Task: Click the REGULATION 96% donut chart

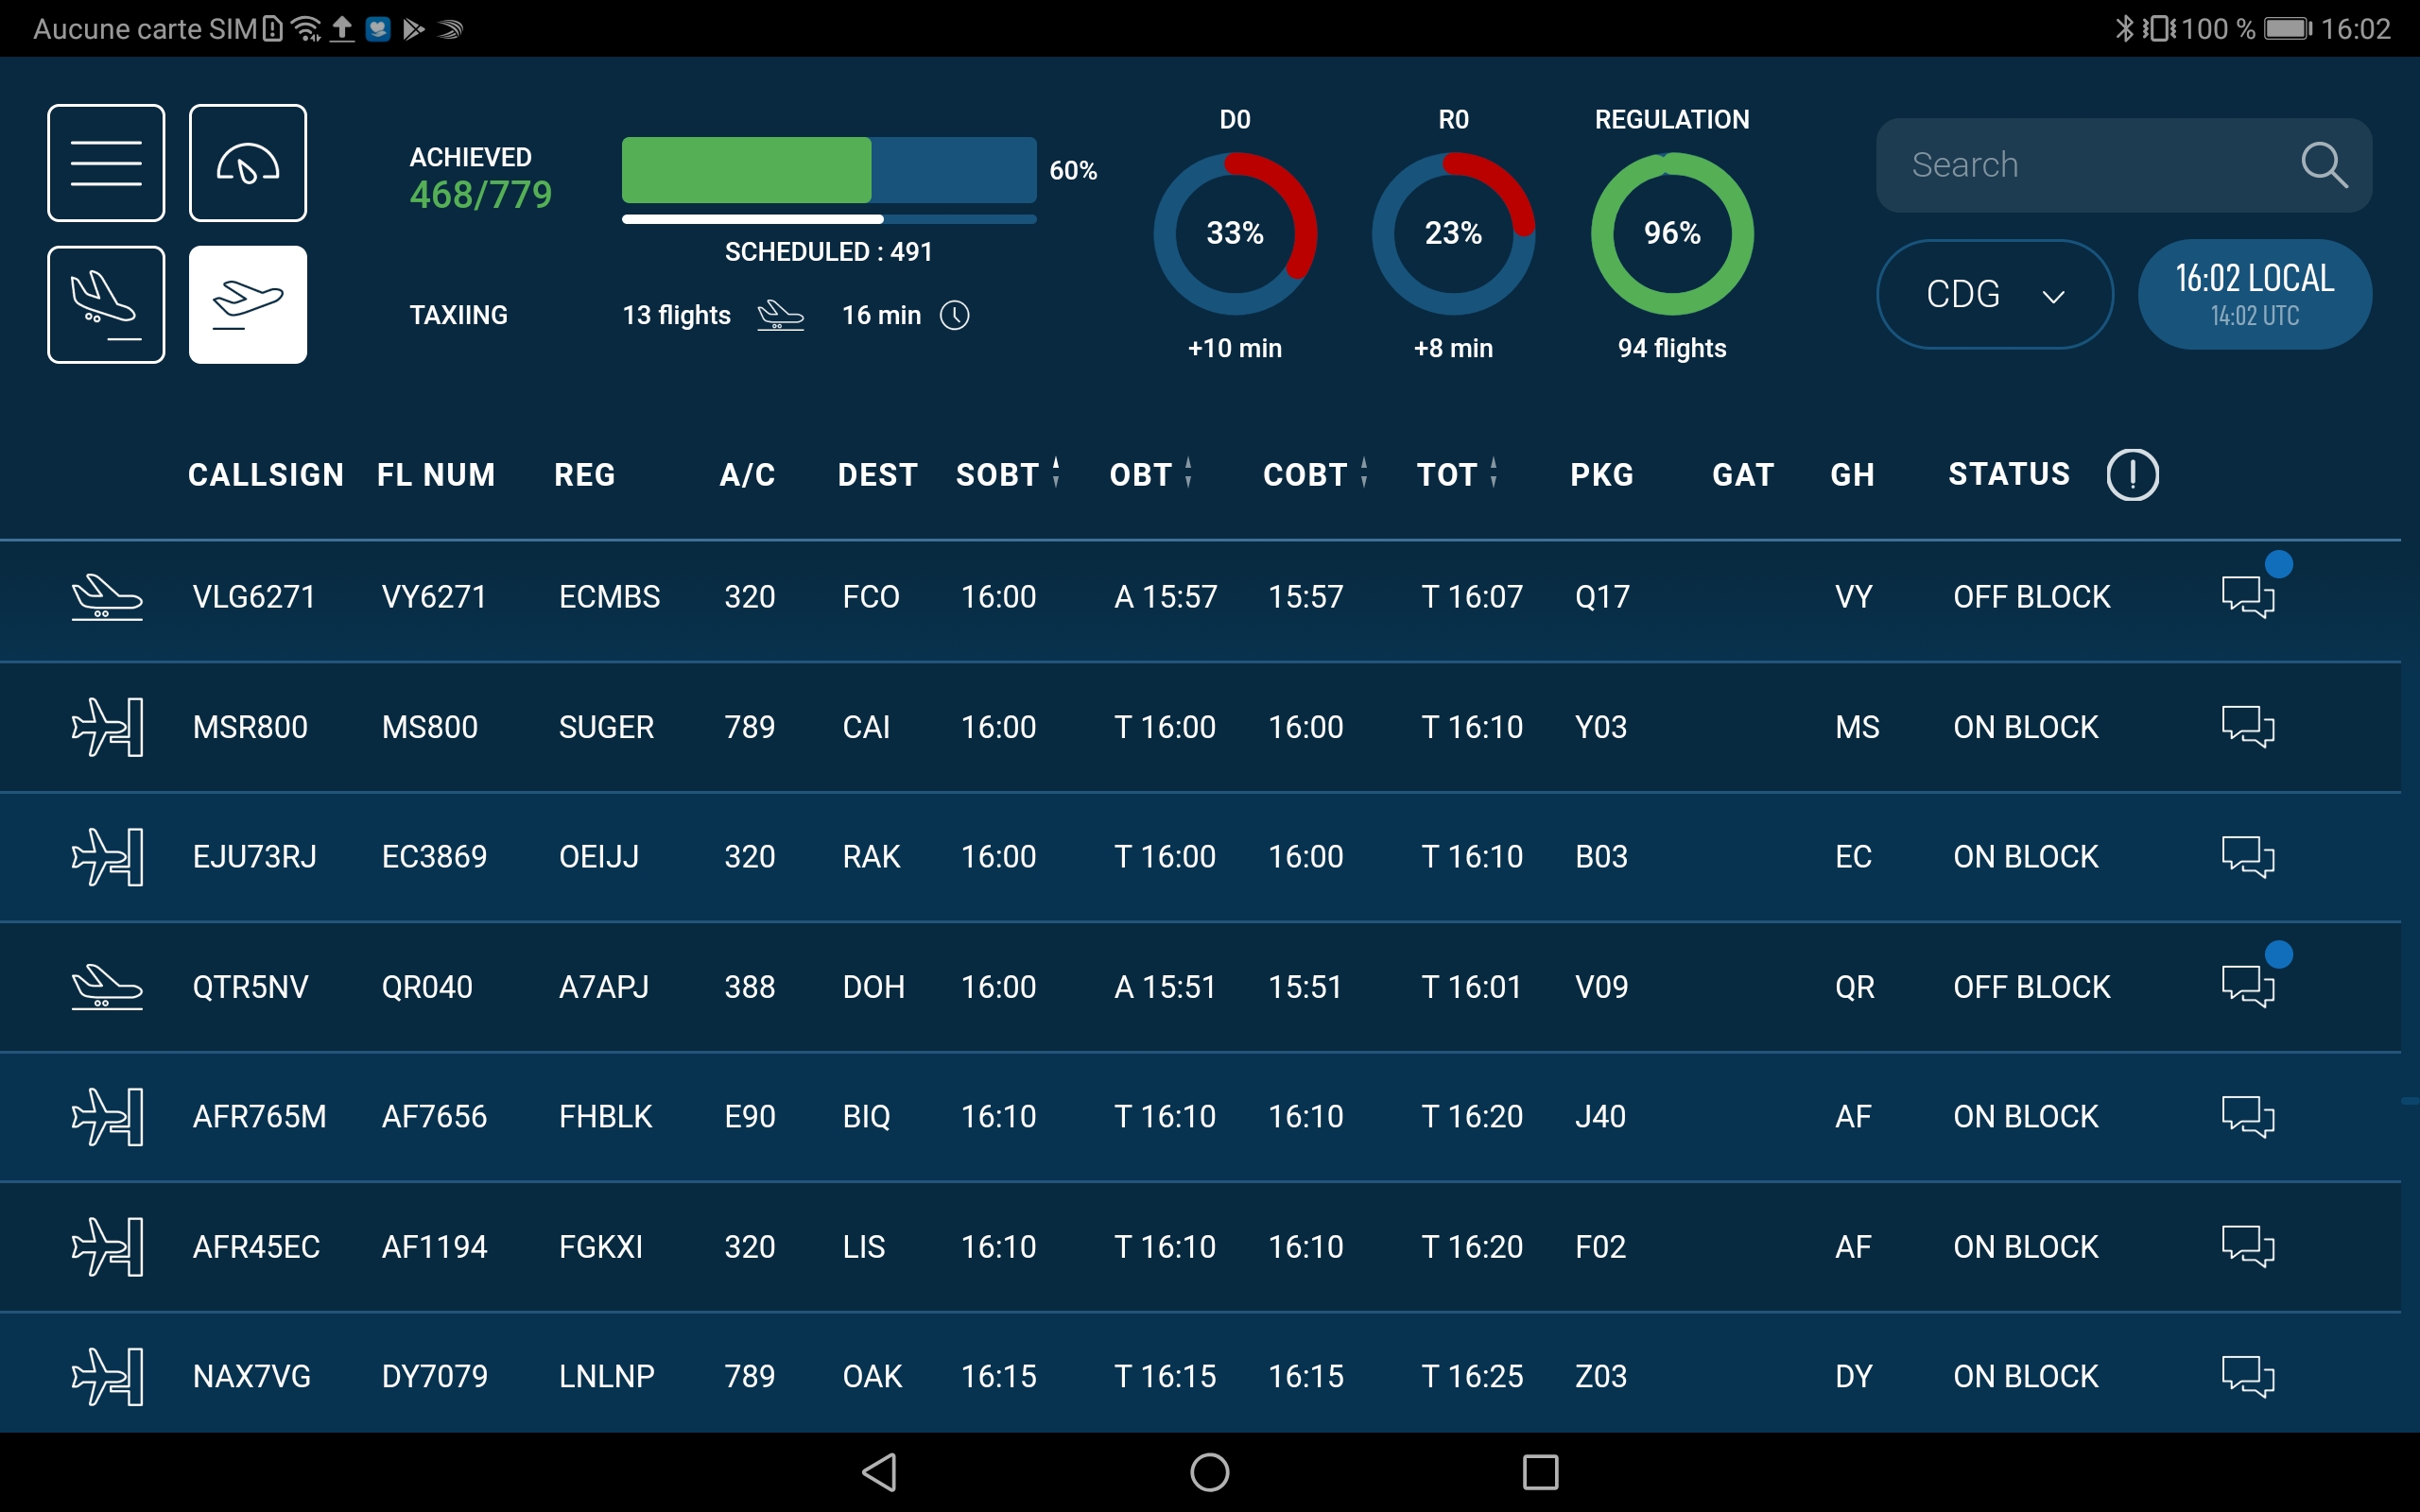Action: 1671,233
